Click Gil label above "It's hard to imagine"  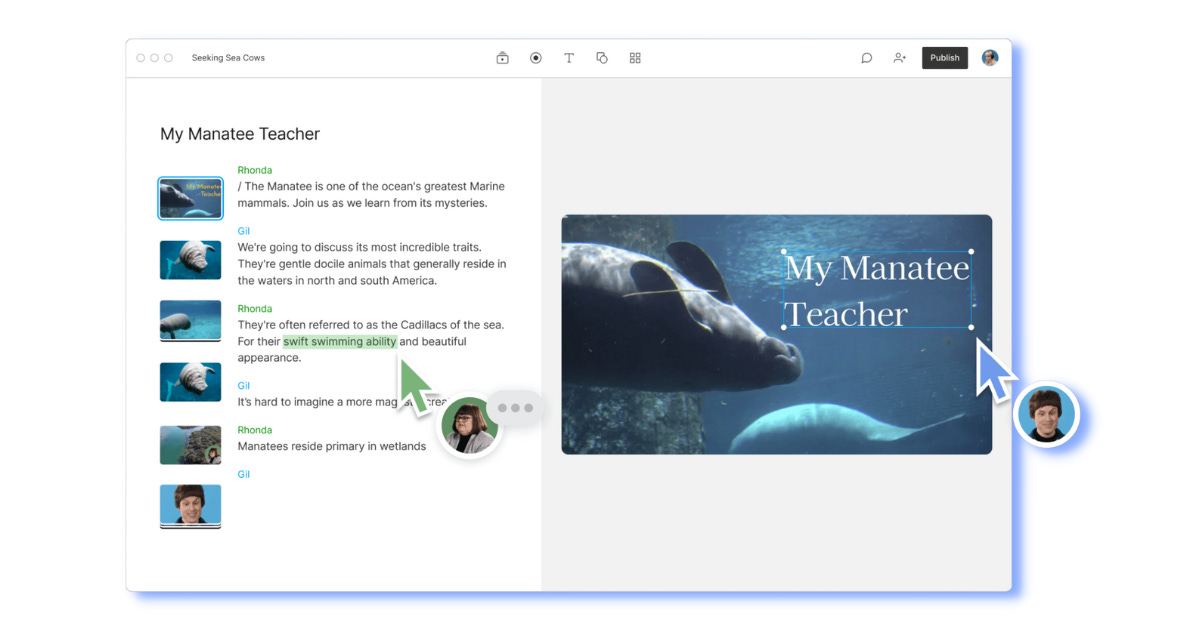[x=243, y=385]
